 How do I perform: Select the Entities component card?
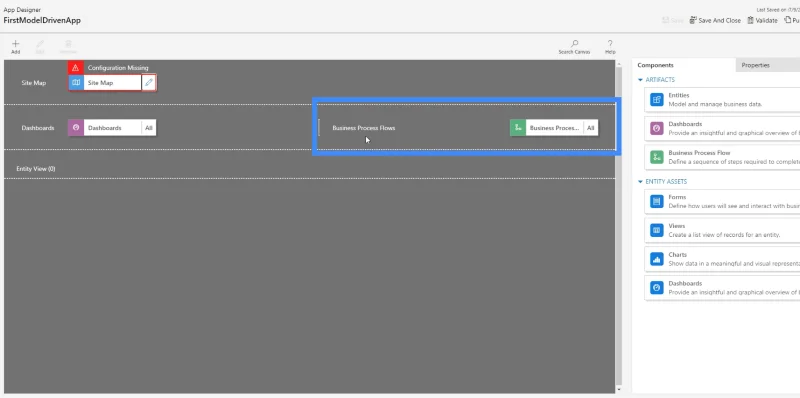click(722, 100)
